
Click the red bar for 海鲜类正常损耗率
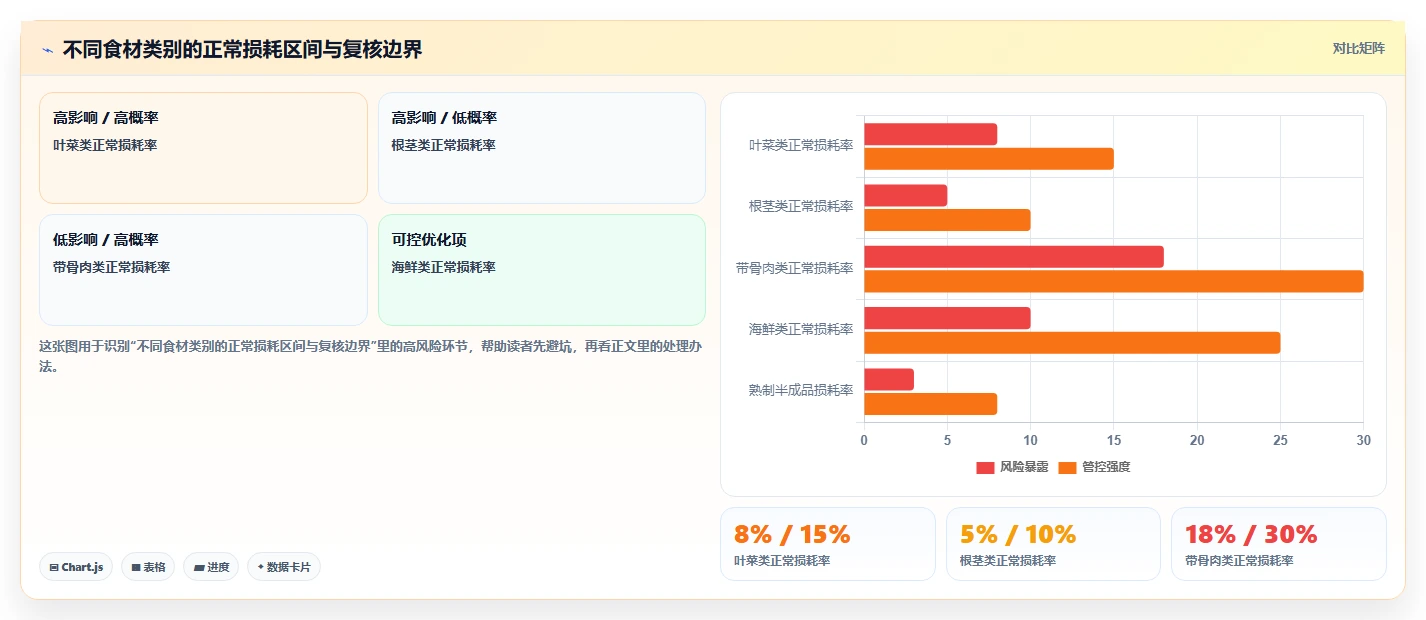[x=947, y=318]
